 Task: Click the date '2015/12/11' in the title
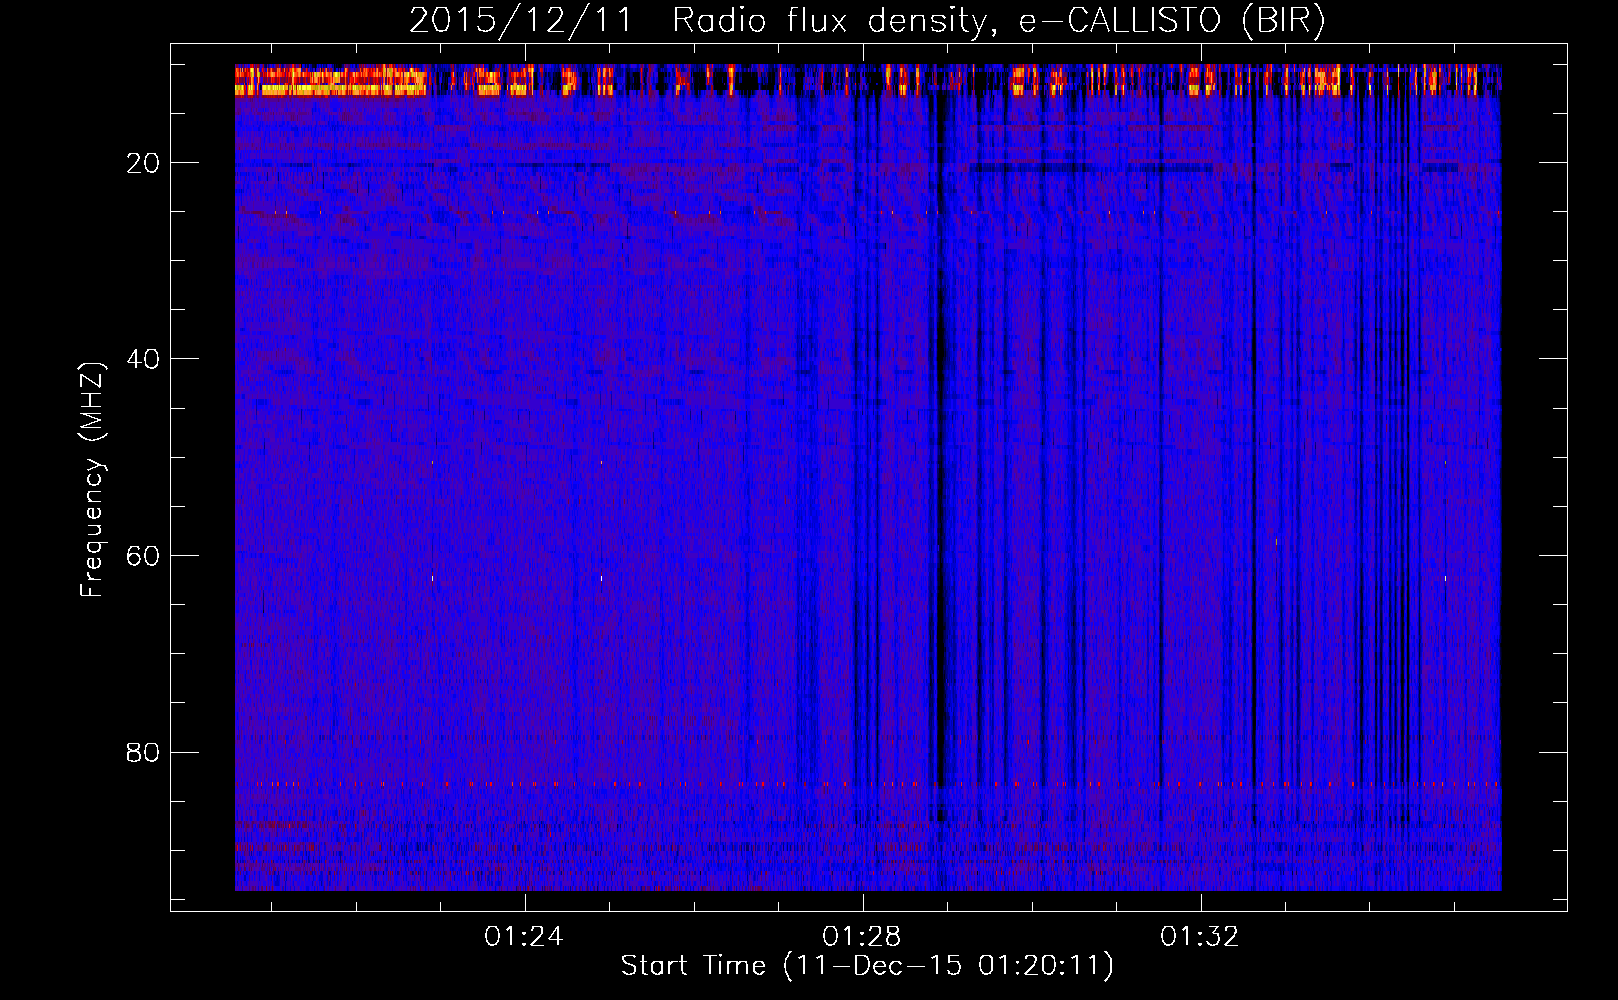click(x=521, y=21)
